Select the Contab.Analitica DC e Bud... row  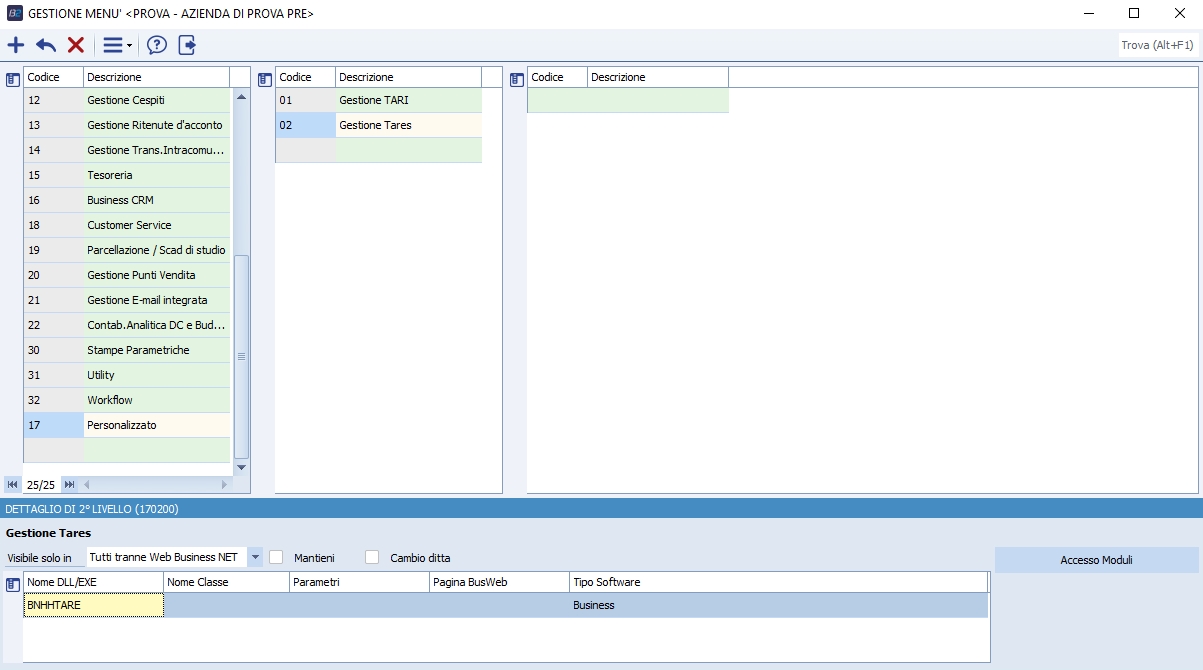(127, 325)
